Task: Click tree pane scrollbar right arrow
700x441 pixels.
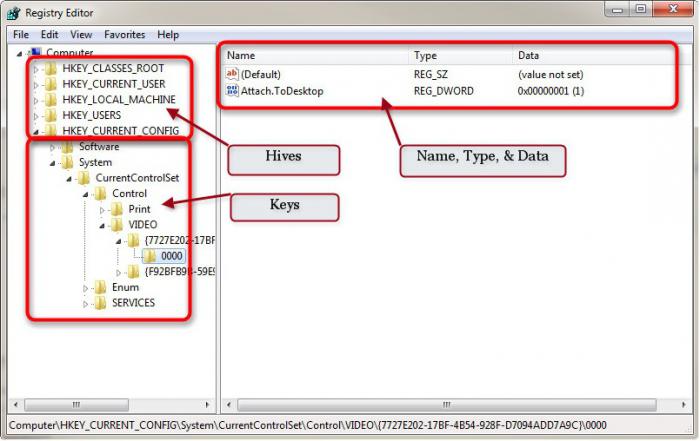Action: pos(207,405)
